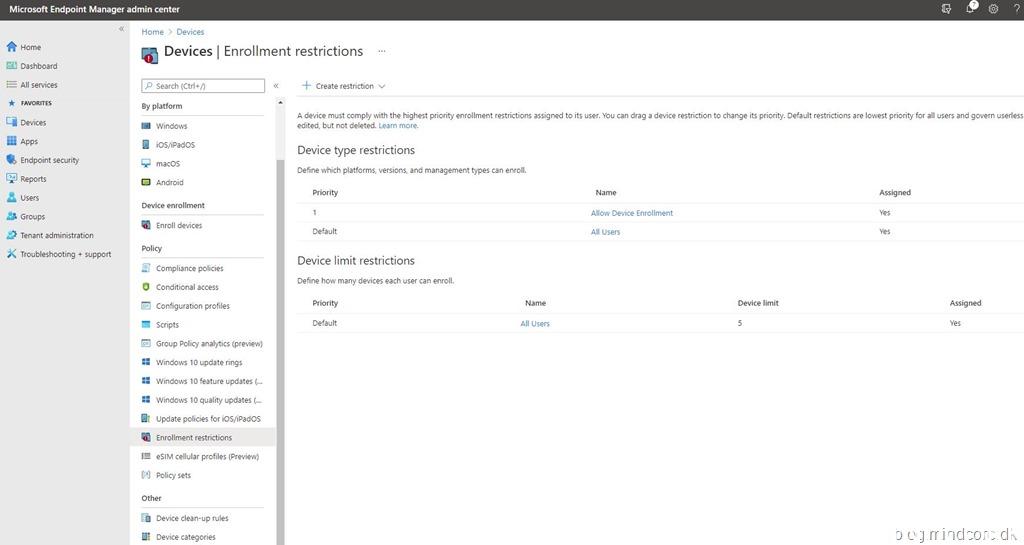The image size is (1024, 545).
Task: Open the Allow Device Enrollment restriction
Action: tap(631, 213)
